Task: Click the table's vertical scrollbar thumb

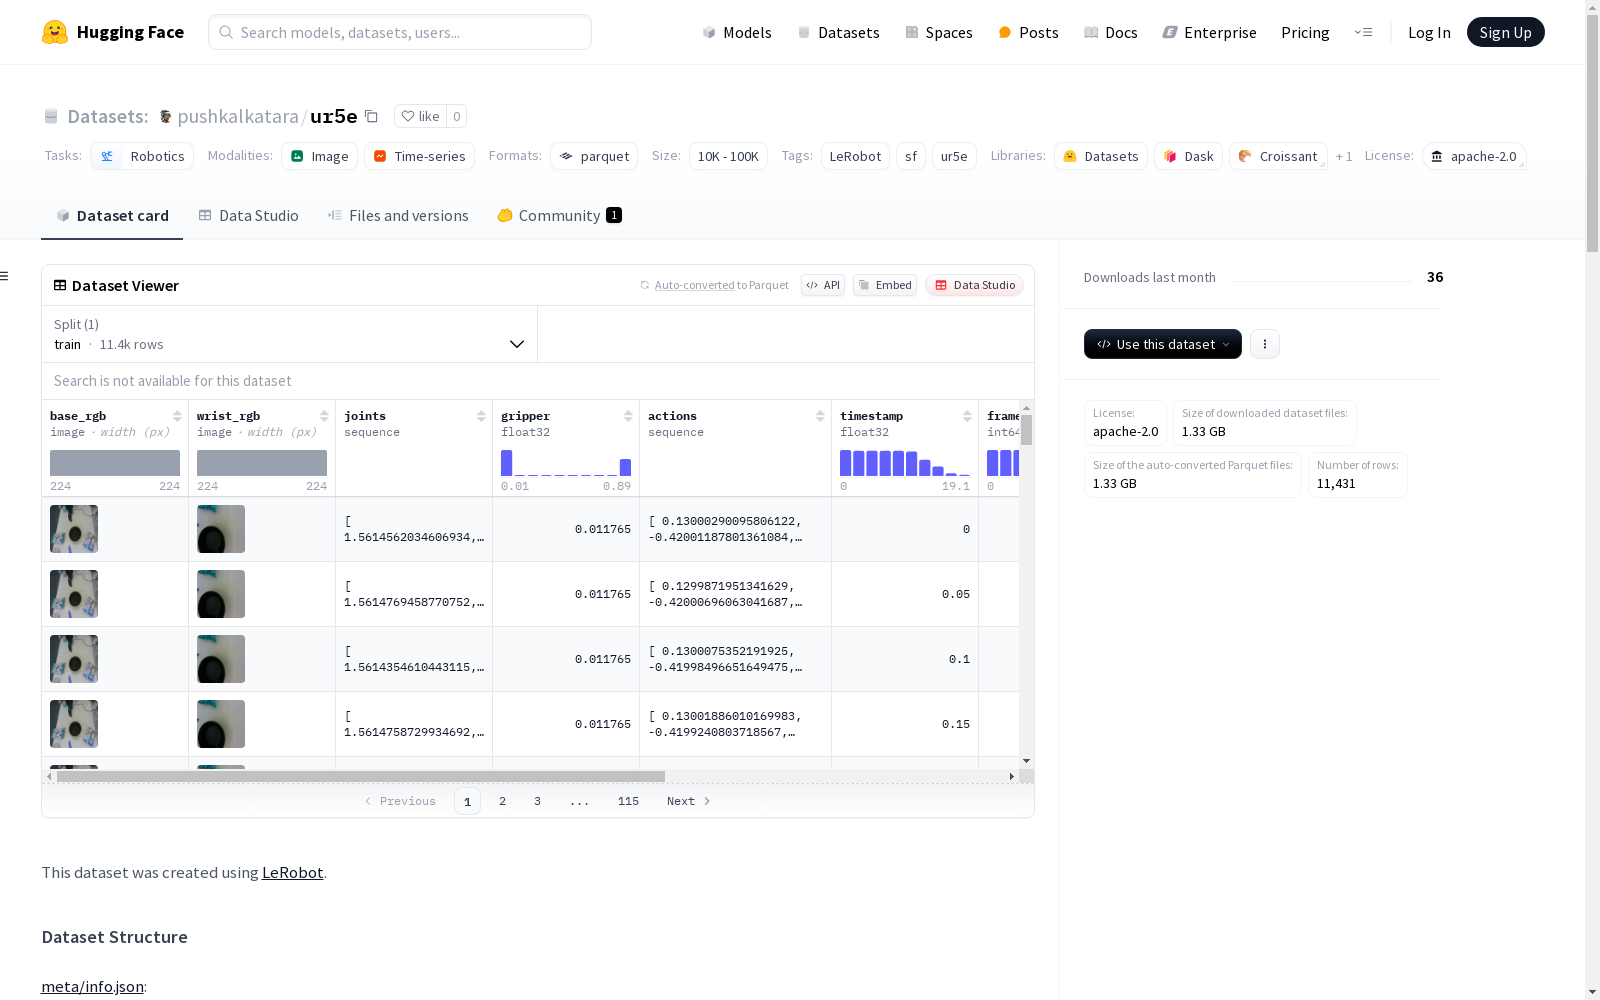Action: (1026, 430)
